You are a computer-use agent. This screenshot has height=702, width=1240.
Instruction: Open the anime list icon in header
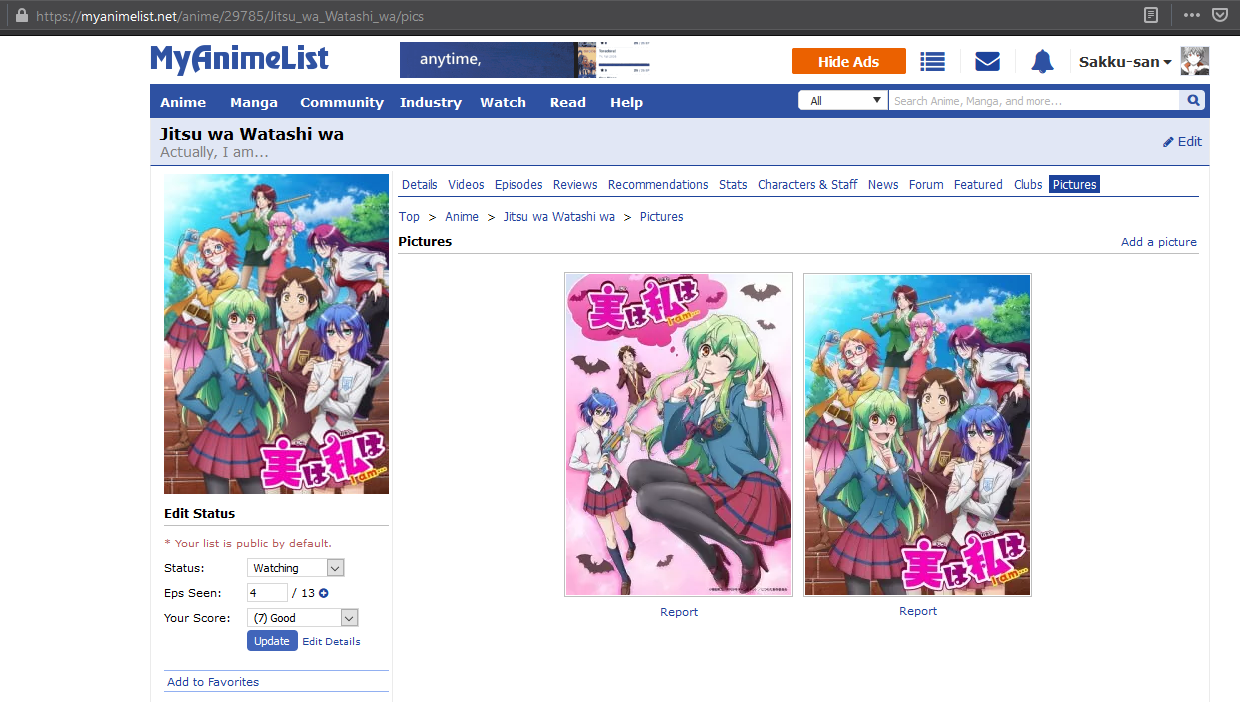[932, 62]
